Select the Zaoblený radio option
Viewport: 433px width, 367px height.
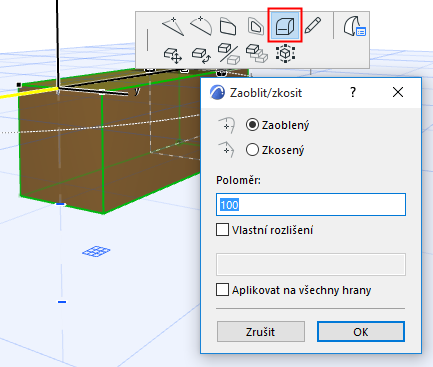coord(252,125)
